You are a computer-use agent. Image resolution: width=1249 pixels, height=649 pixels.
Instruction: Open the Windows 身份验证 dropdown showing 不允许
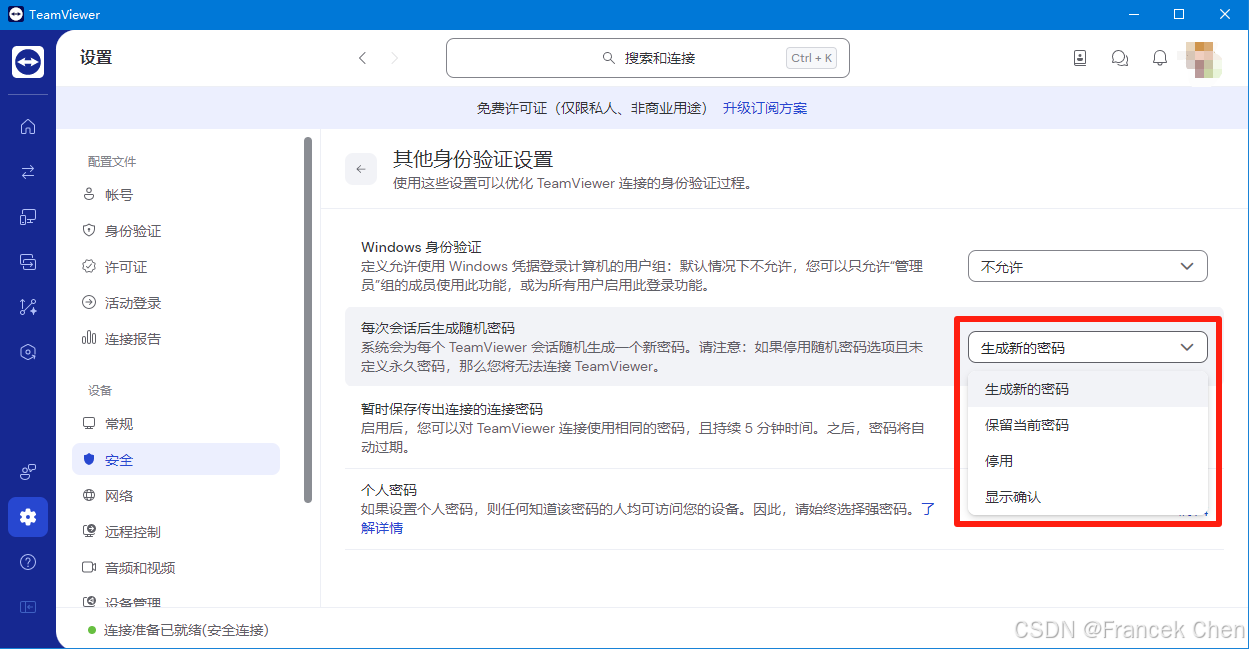[x=1088, y=267]
